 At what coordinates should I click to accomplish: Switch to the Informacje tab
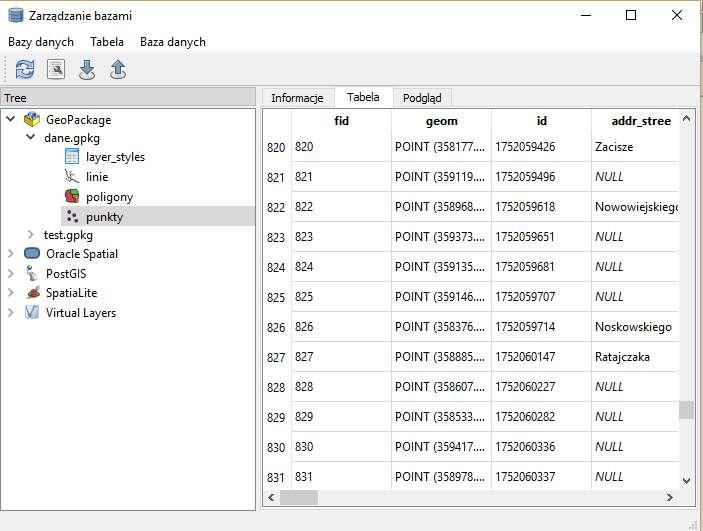[x=297, y=98]
